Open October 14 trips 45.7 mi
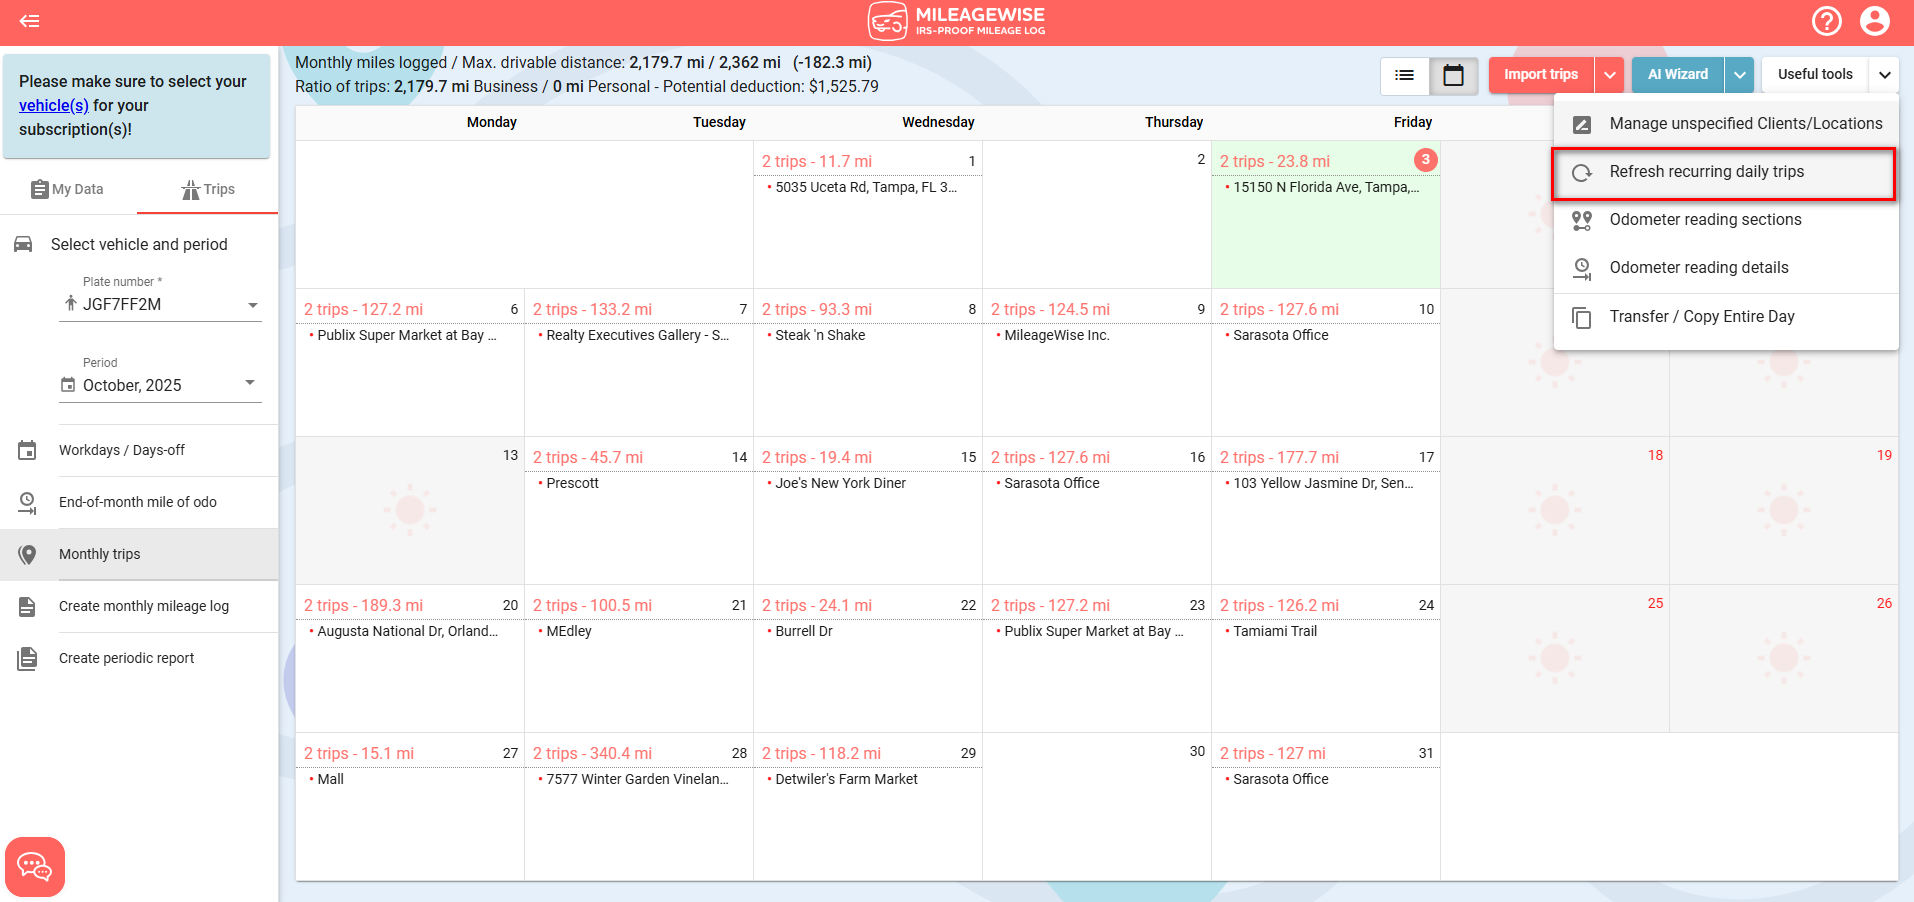The height and width of the screenshot is (902, 1914). click(x=588, y=457)
